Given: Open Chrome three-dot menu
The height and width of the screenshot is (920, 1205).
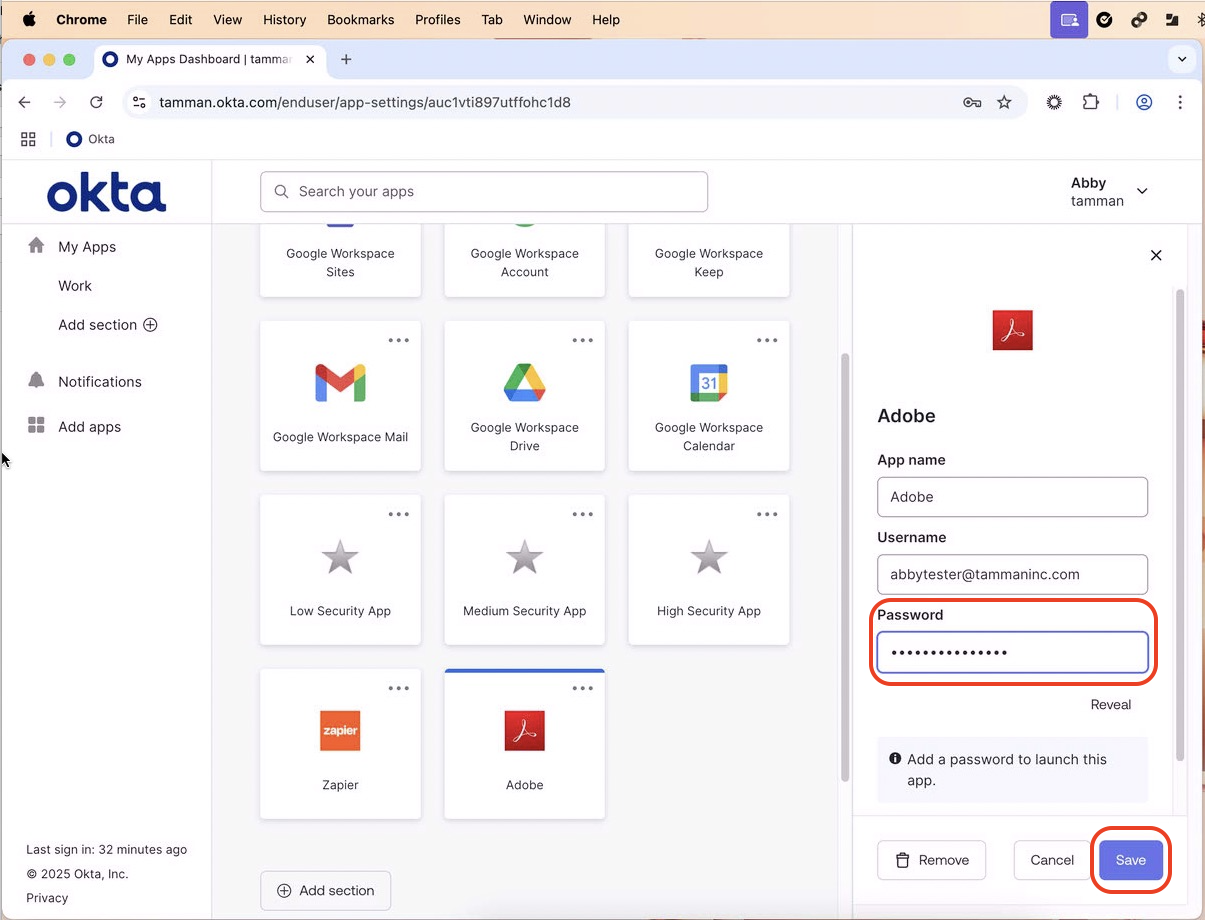Looking at the screenshot, I should coord(1180,102).
